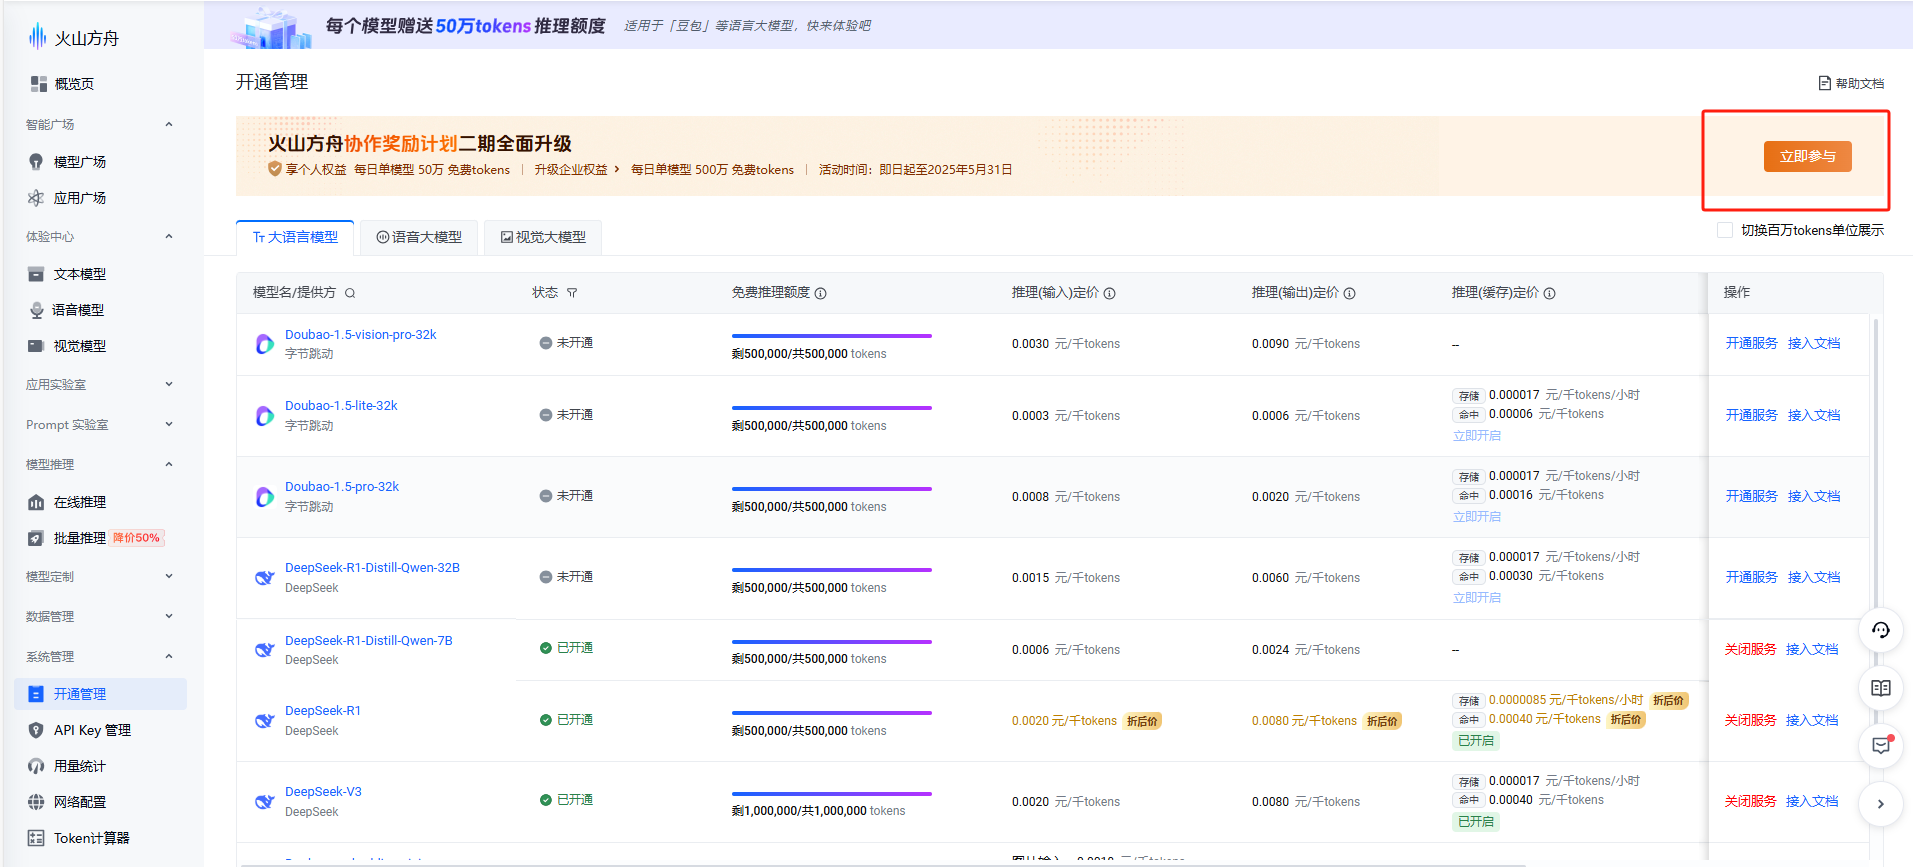
Task: Expand 模型定制 sidebar section
Action: pos(169,576)
